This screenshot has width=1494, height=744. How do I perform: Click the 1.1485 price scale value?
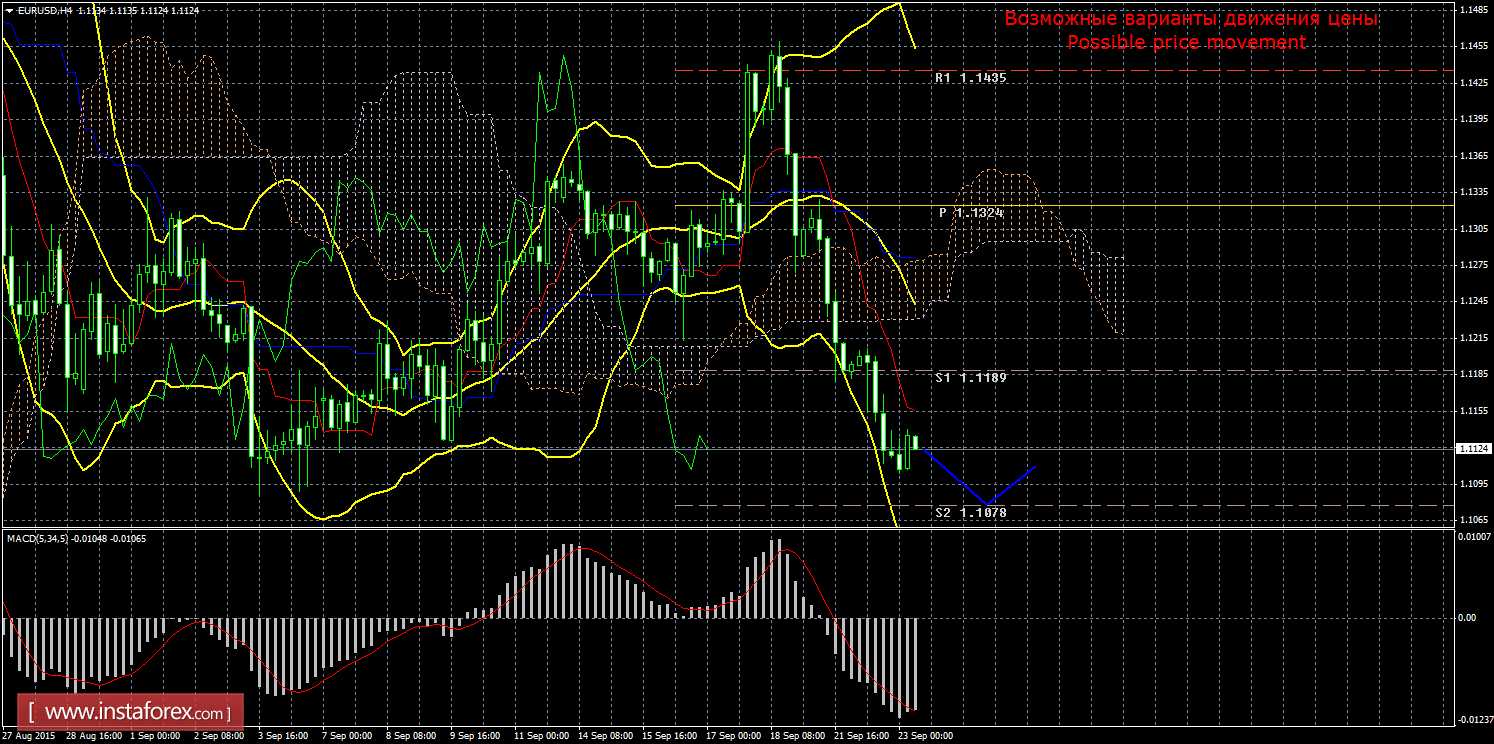click(1471, 10)
